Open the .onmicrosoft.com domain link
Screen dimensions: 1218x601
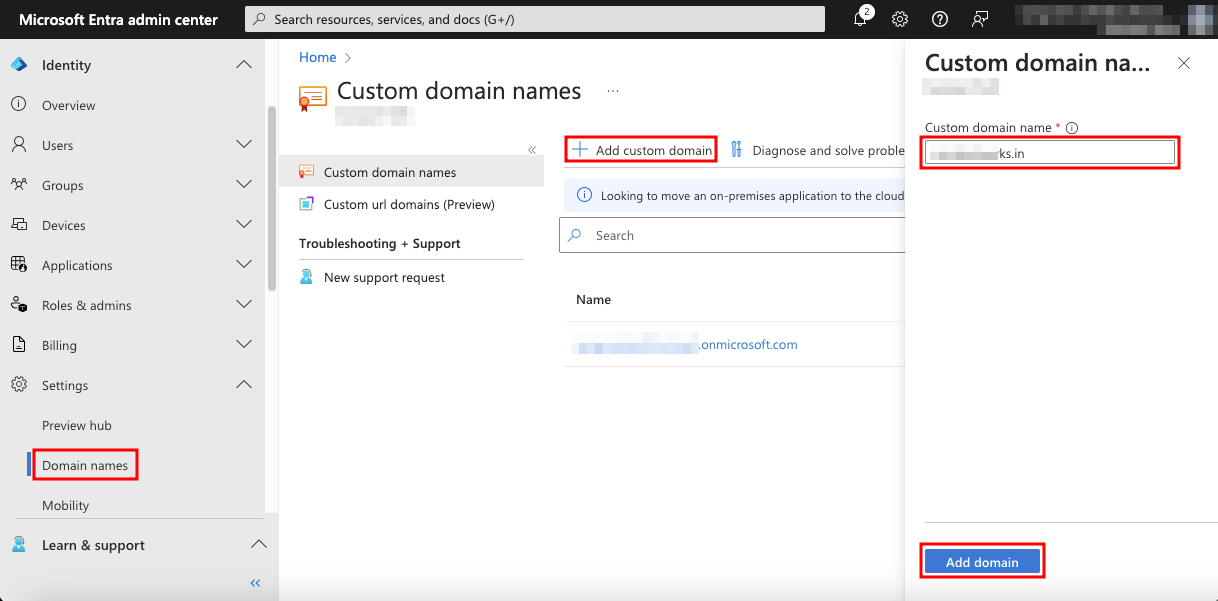click(x=684, y=344)
